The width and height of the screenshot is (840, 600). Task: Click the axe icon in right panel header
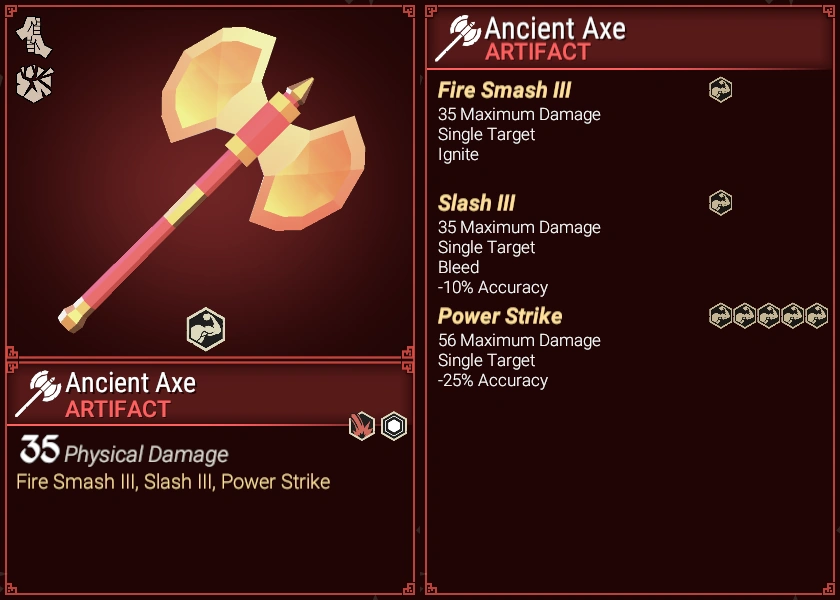(458, 38)
